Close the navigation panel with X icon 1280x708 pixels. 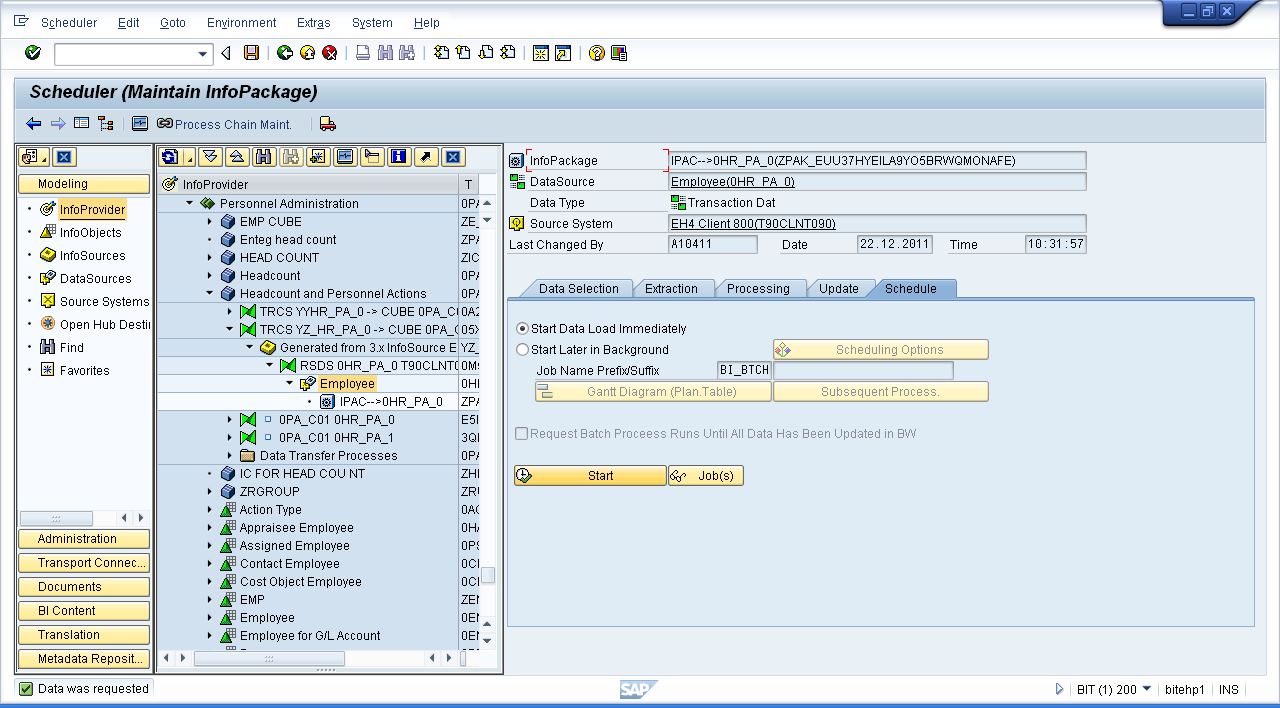(64, 157)
